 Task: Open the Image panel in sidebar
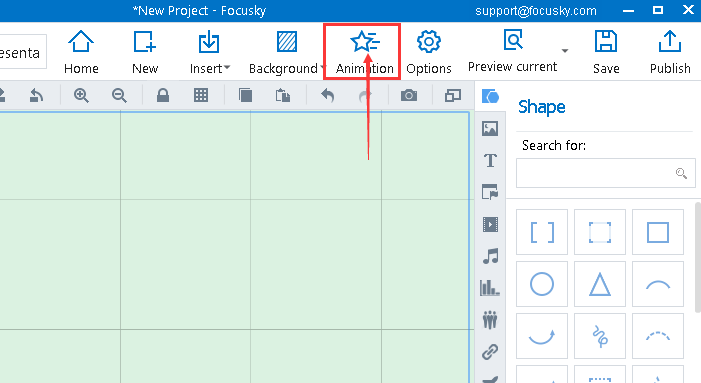490,129
